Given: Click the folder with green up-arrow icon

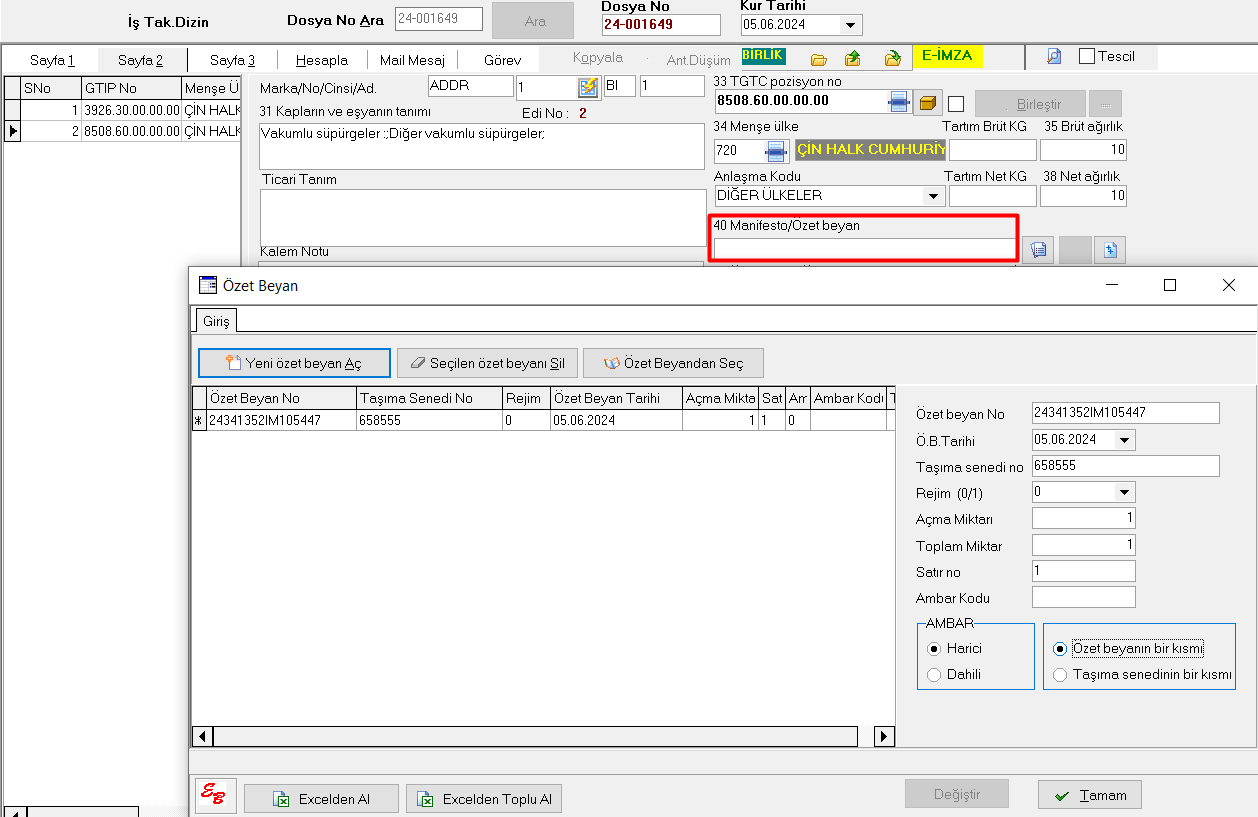Looking at the screenshot, I should coord(853,58).
